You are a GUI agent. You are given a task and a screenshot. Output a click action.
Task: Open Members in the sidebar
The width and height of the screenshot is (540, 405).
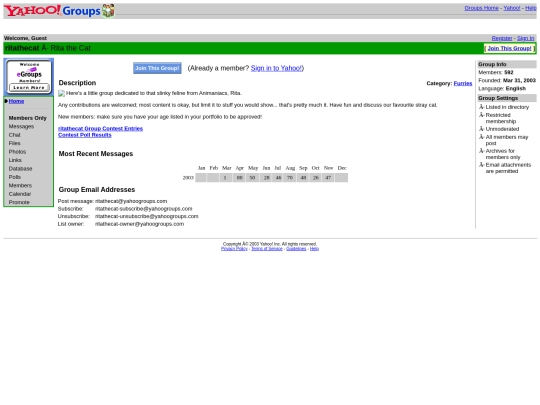20,186
